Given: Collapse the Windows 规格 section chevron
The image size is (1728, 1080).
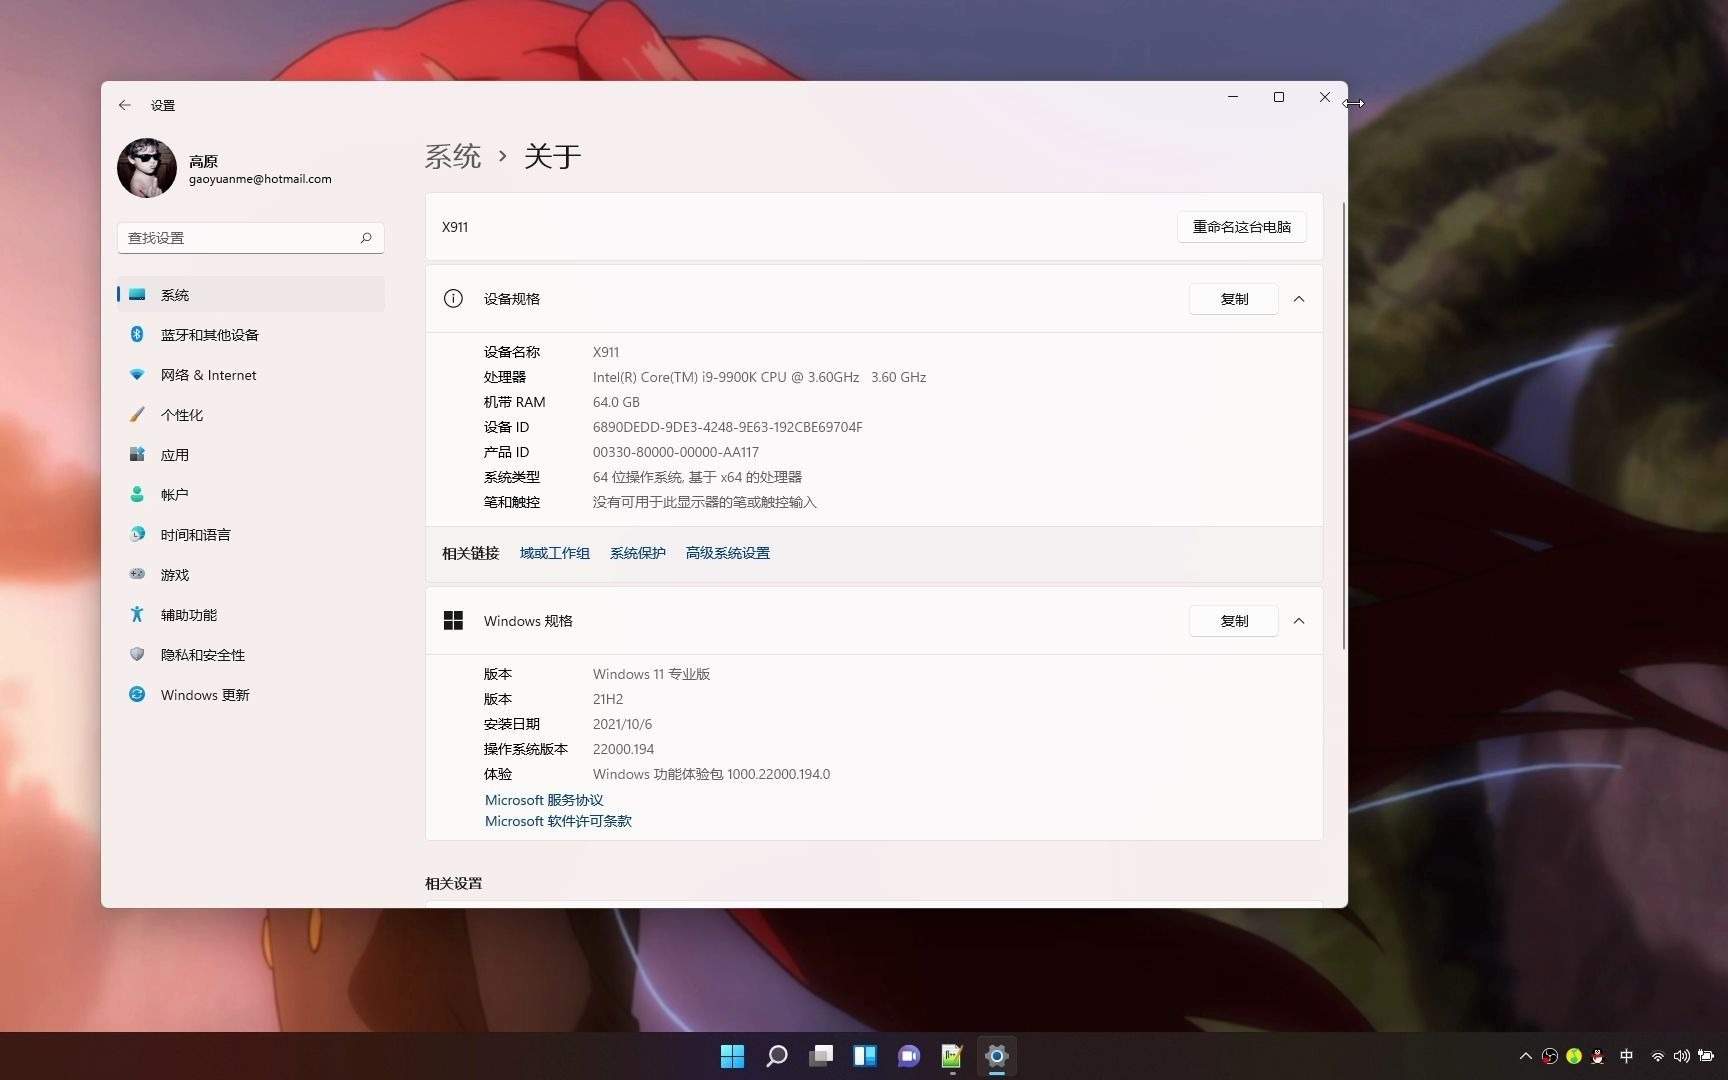Looking at the screenshot, I should (1299, 621).
